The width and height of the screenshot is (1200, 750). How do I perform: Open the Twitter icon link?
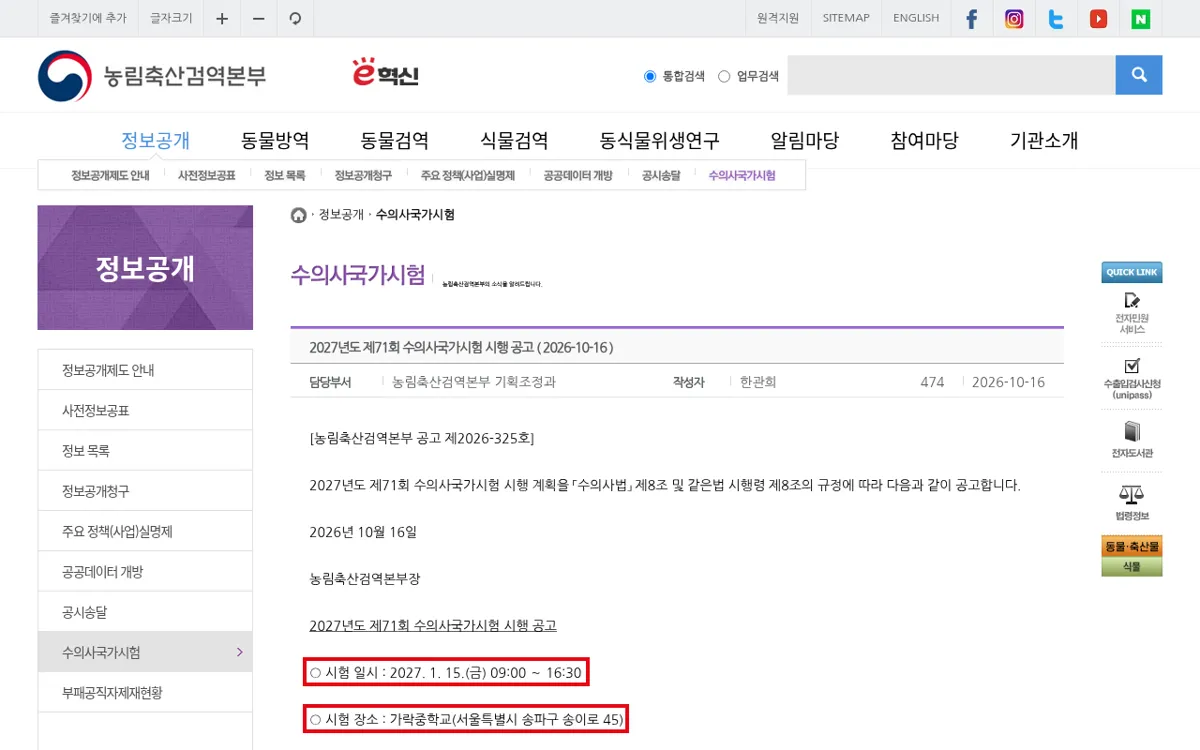tap(1056, 18)
